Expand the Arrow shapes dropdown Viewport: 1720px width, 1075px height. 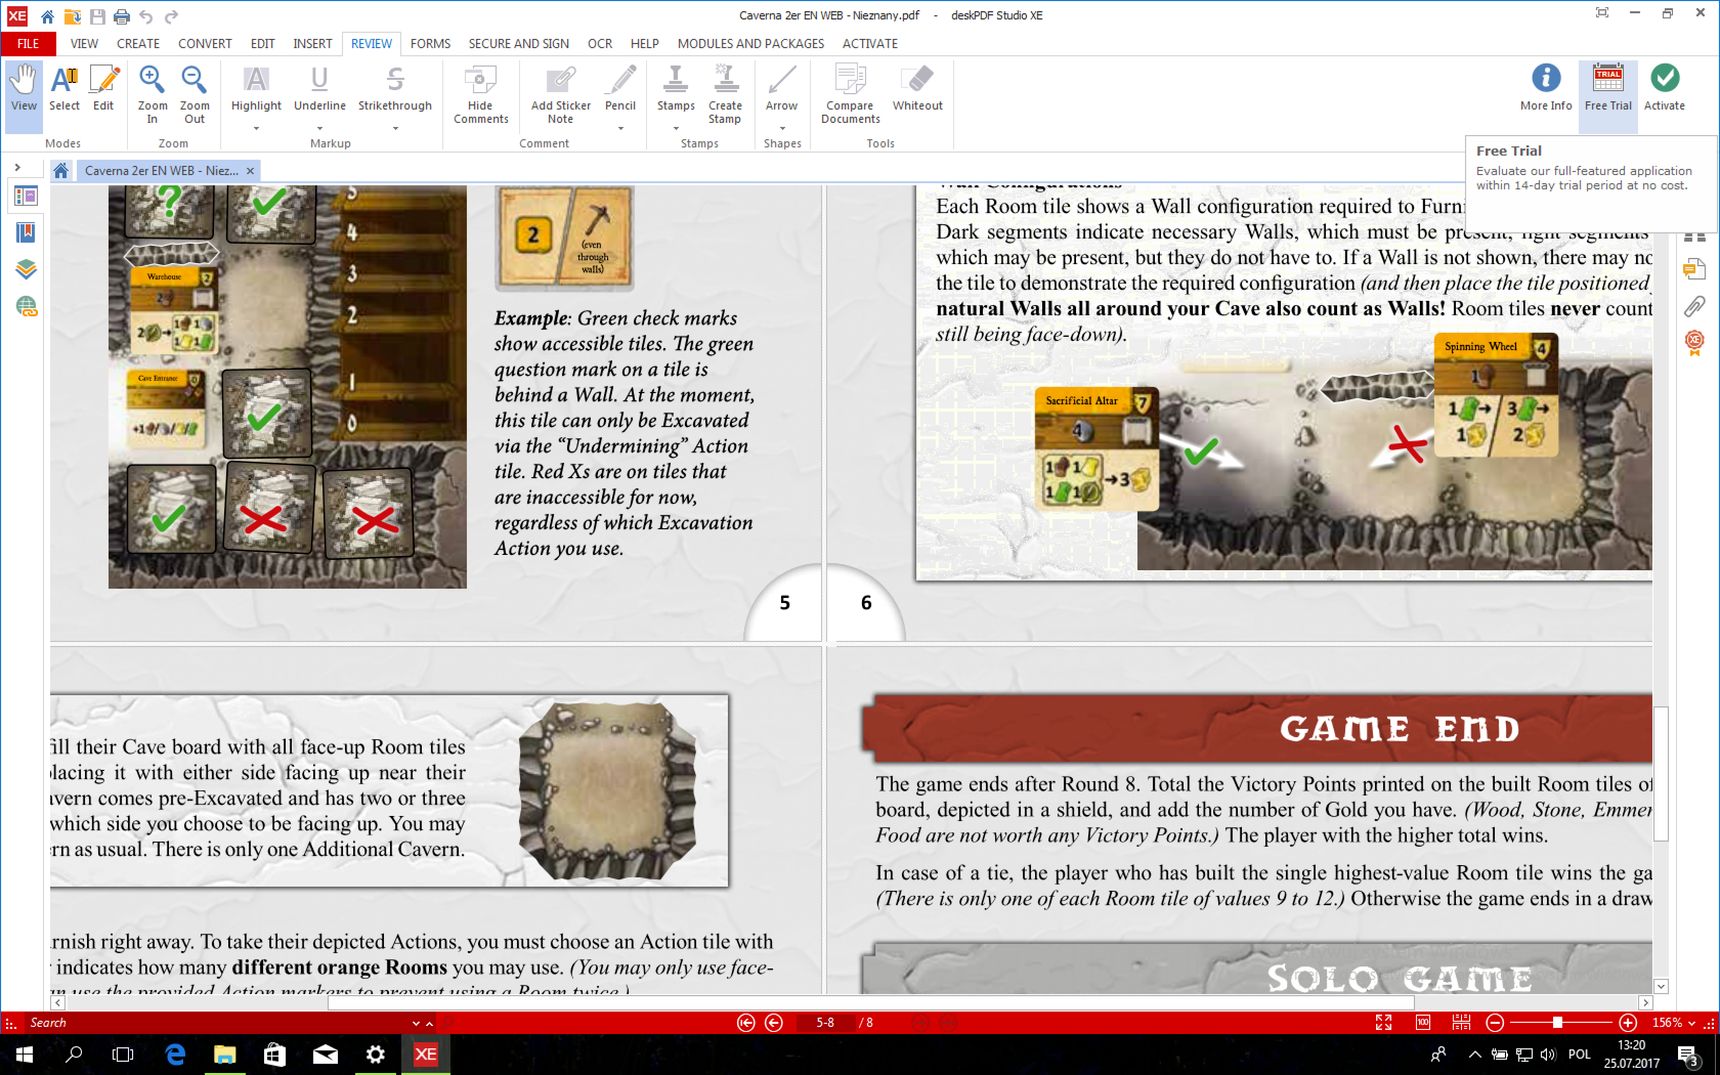tap(782, 128)
